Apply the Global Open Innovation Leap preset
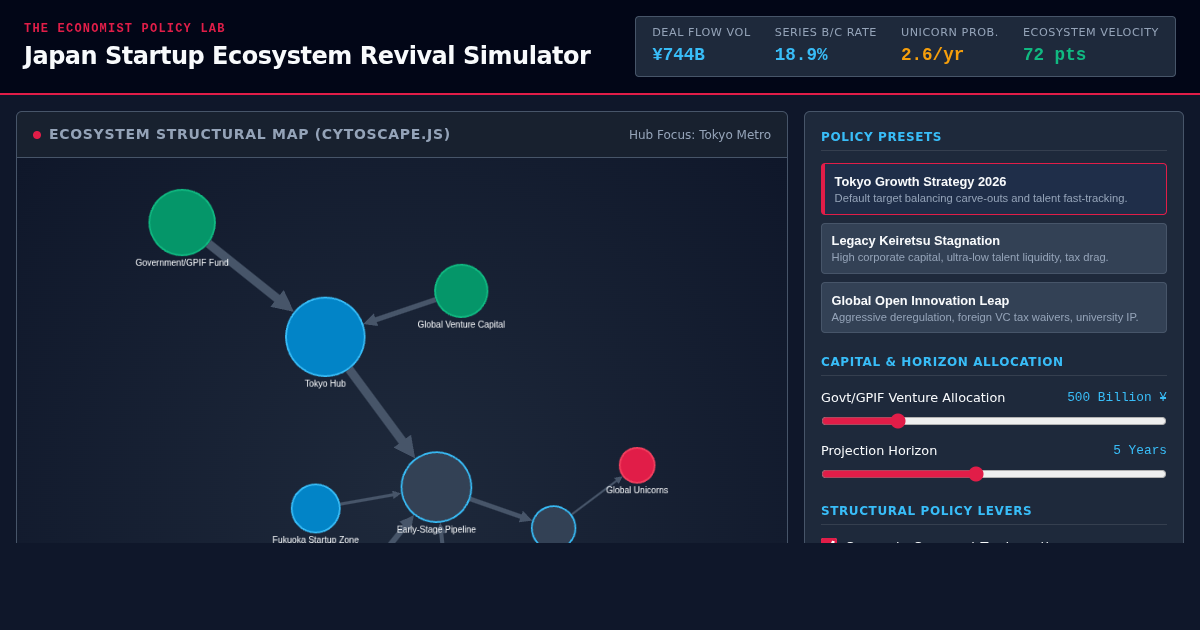Image resolution: width=1200 pixels, height=630 pixels. point(994,308)
